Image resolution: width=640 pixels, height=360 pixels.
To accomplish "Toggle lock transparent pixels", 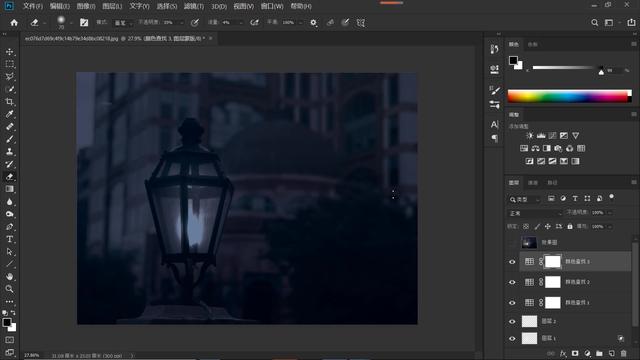I will tap(526, 226).
